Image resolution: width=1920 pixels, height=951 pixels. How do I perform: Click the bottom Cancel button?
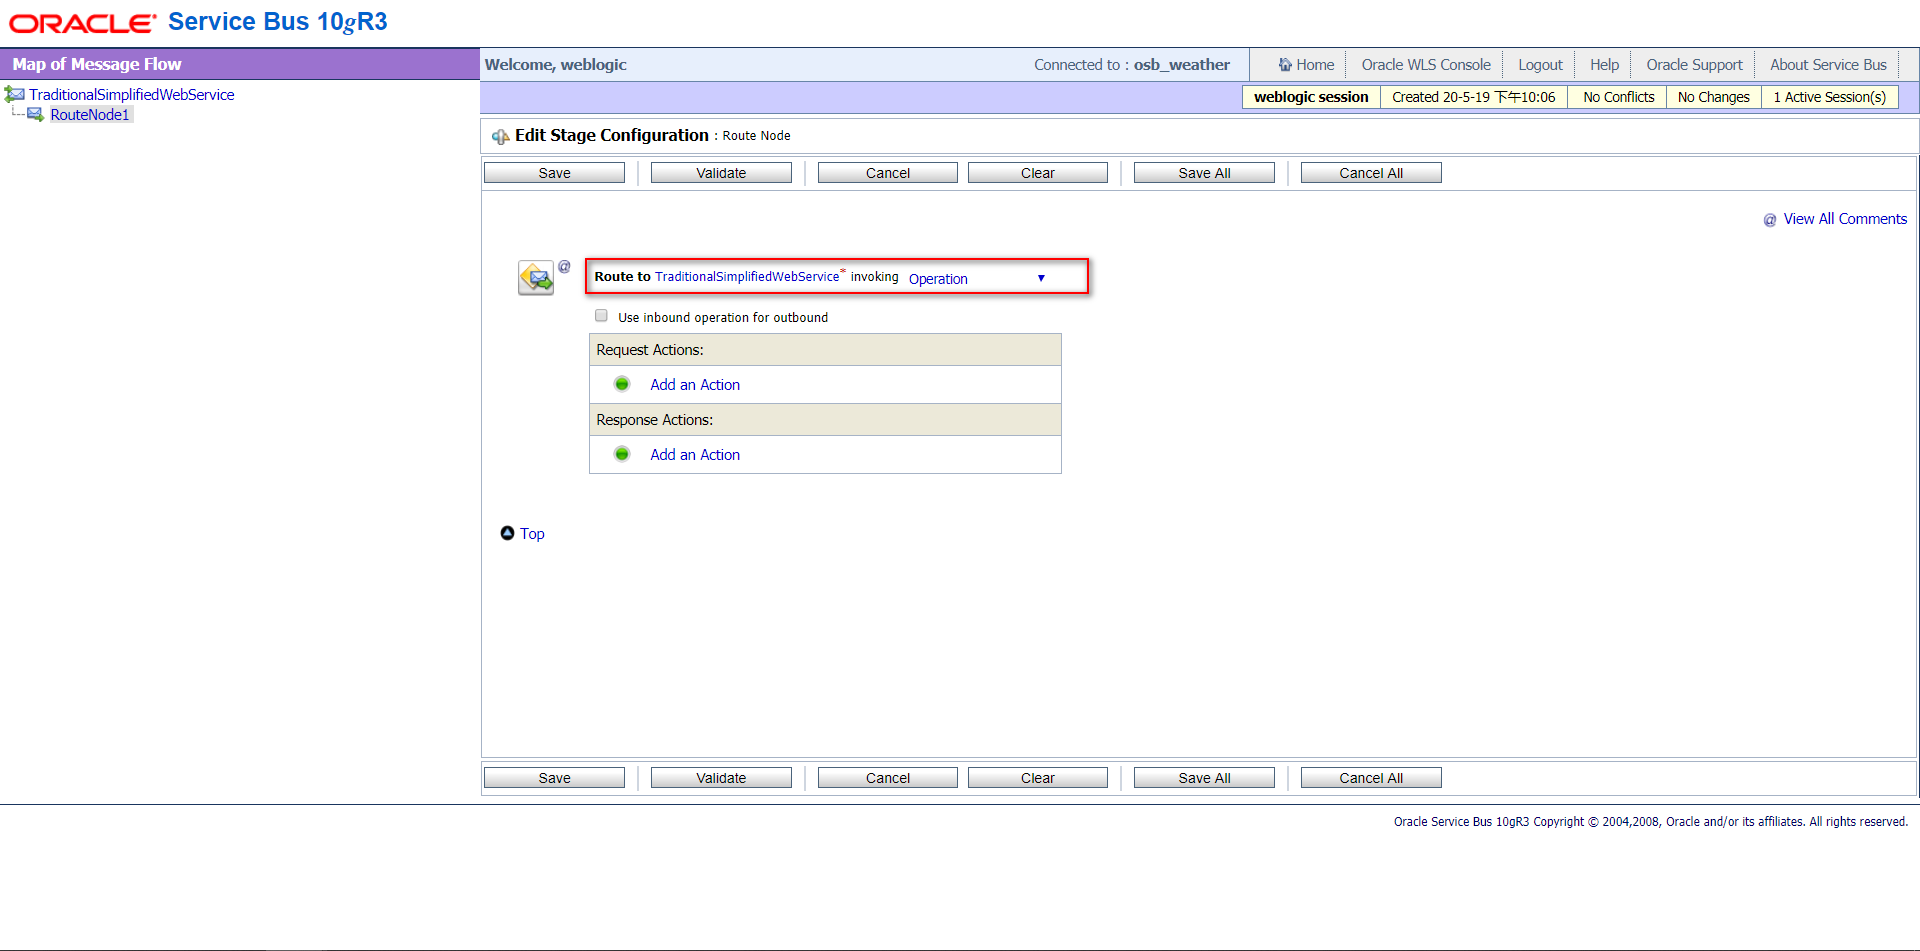click(887, 778)
